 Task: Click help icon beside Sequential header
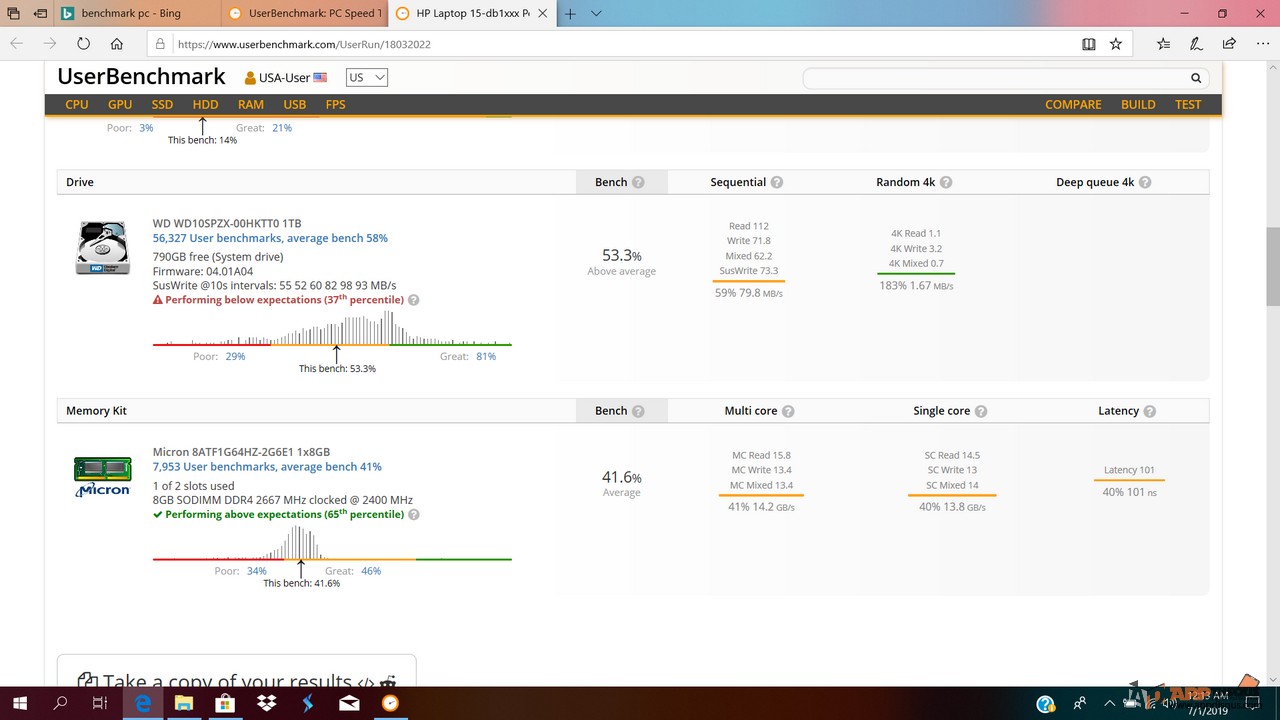pos(777,182)
